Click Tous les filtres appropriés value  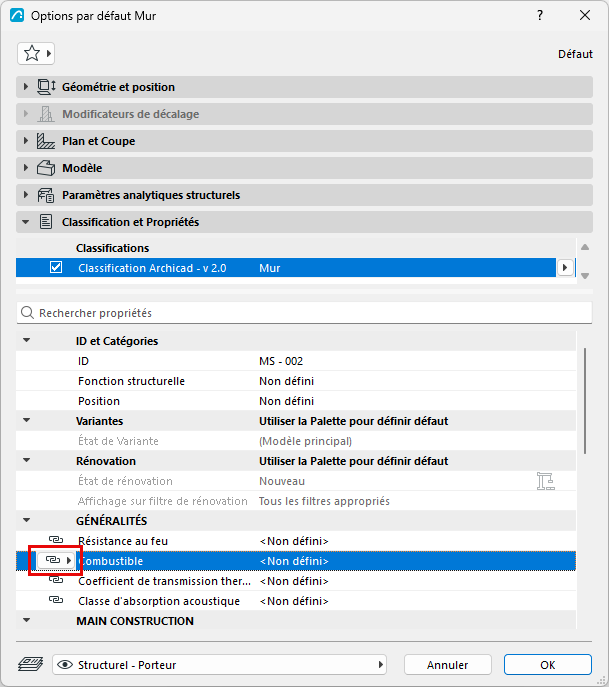(324, 501)
